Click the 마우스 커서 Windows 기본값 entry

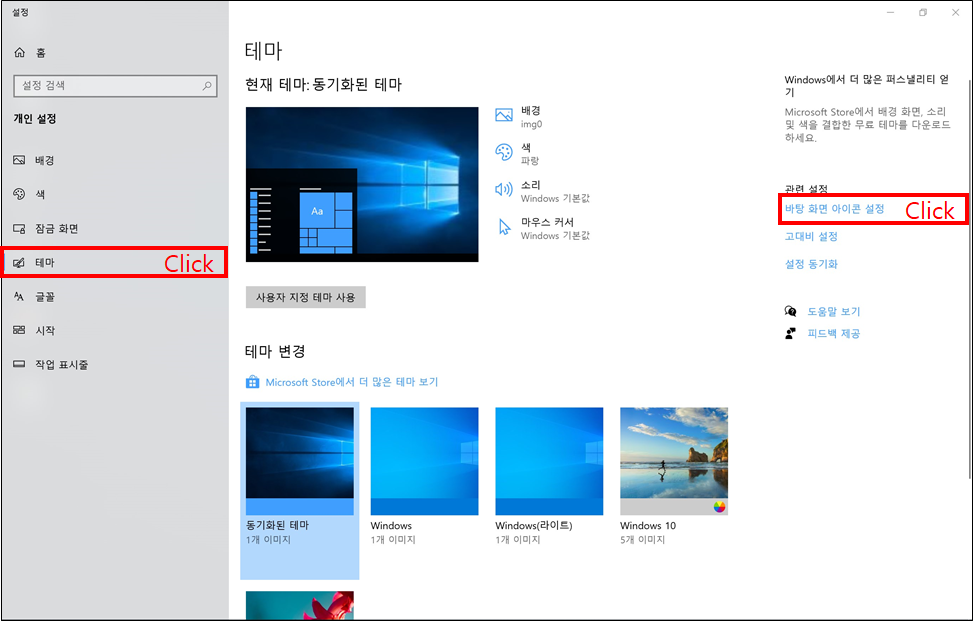click(542, 228)
